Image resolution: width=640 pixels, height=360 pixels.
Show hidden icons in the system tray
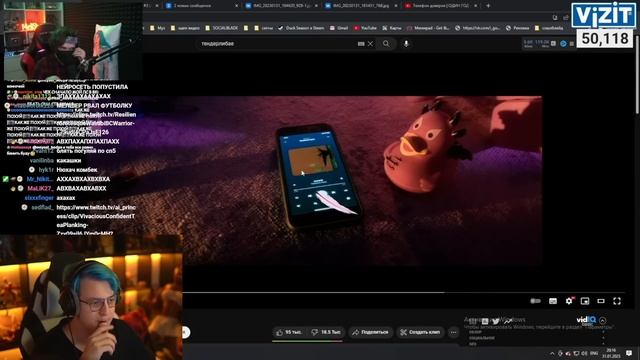click(552, 353)
